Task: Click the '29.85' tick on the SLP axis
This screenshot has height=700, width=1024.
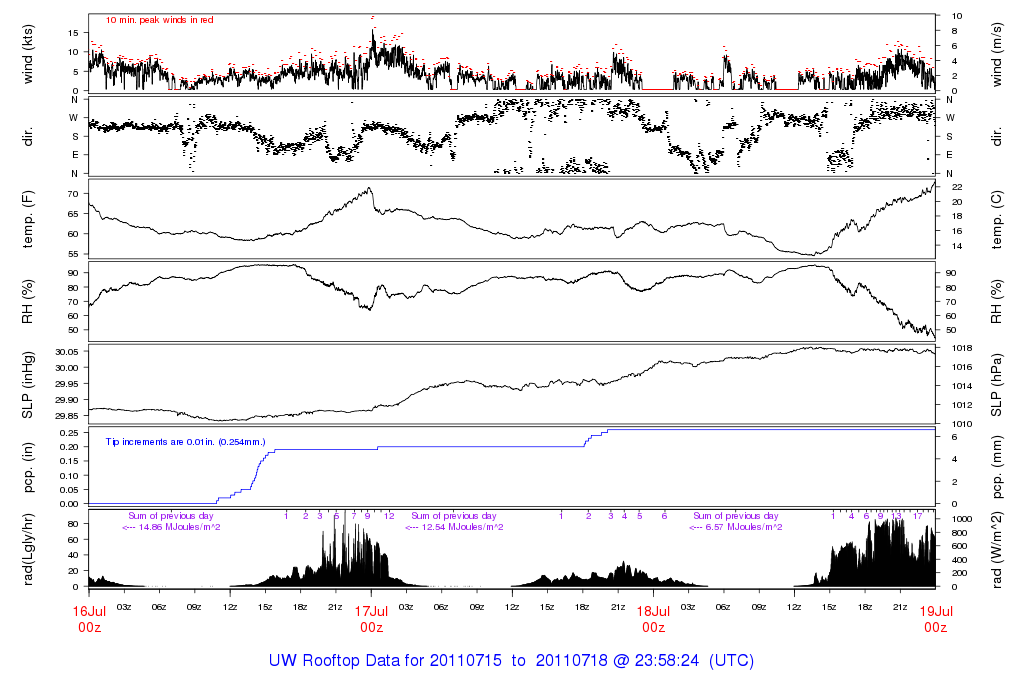Action: (x=67, y=416)
